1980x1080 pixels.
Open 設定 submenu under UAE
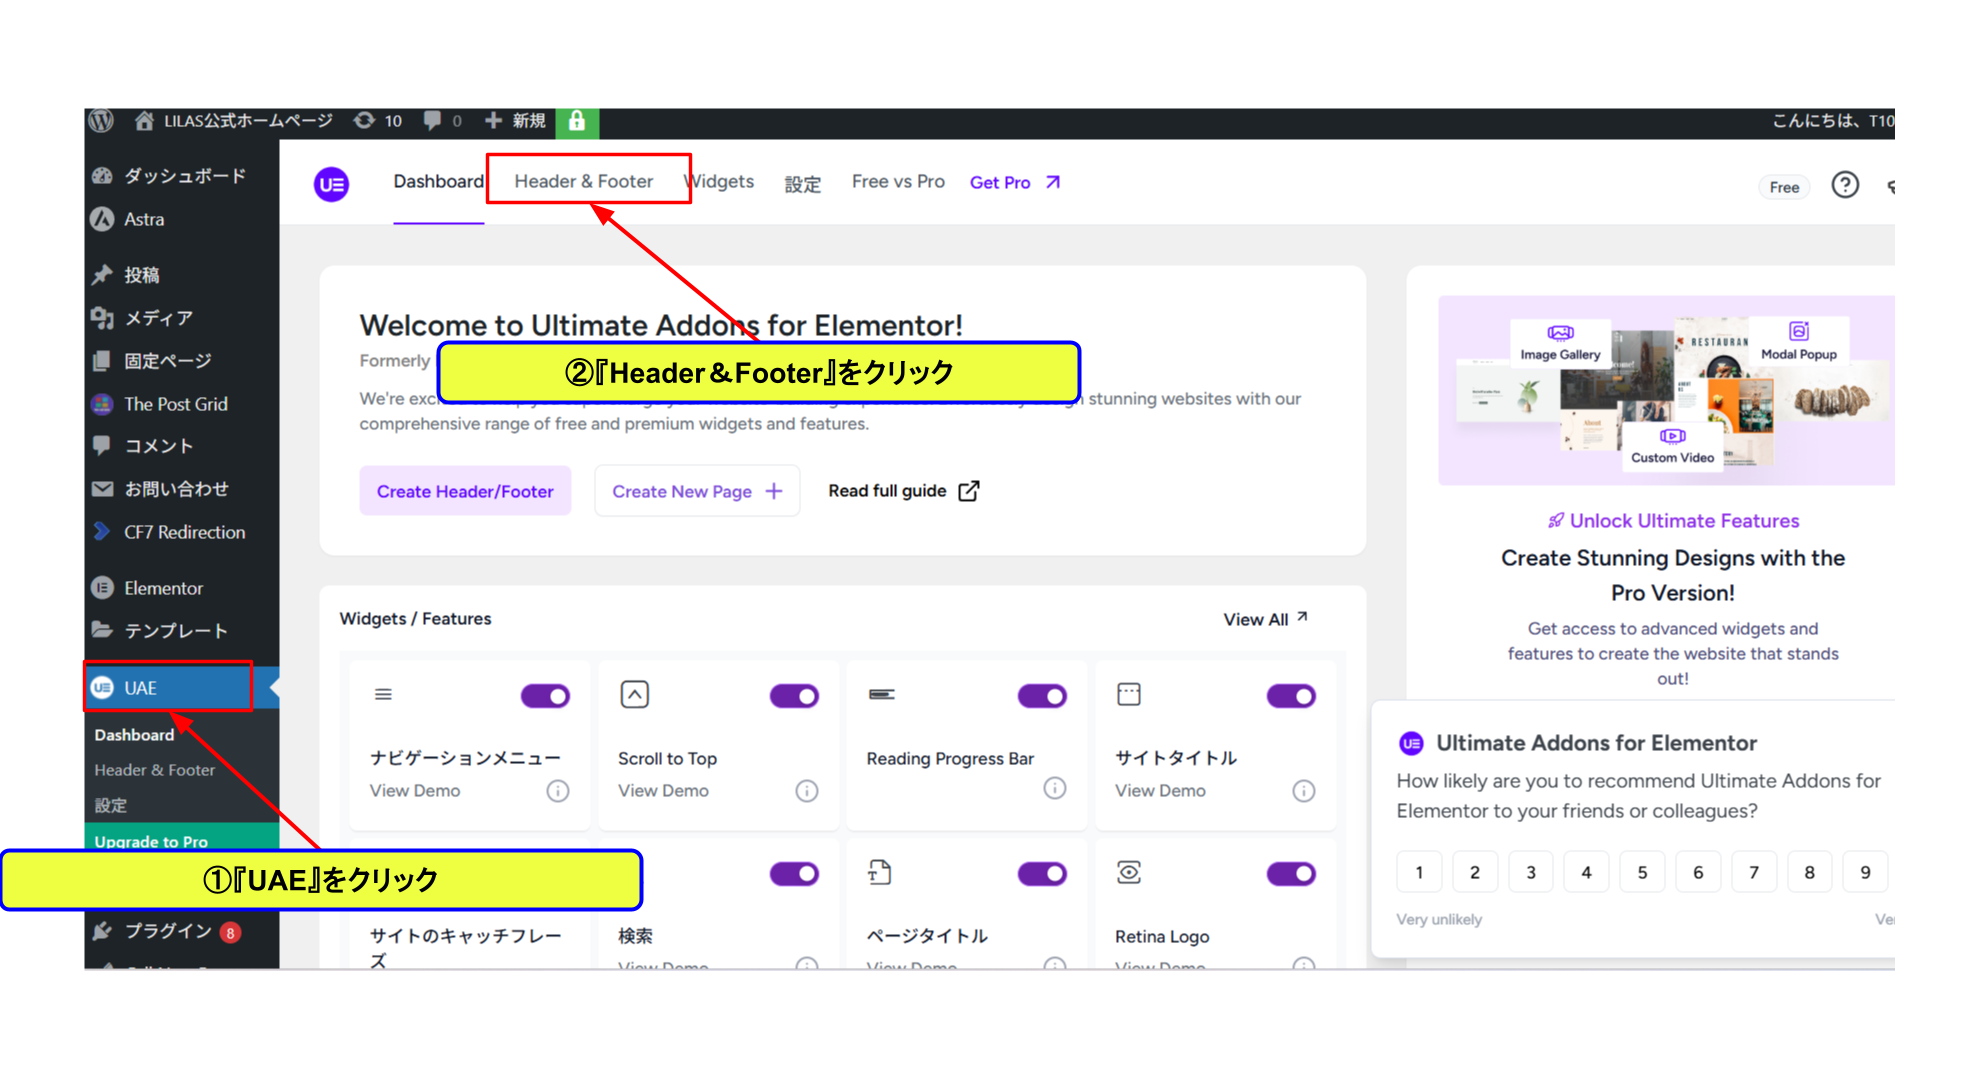pos(111,806)
